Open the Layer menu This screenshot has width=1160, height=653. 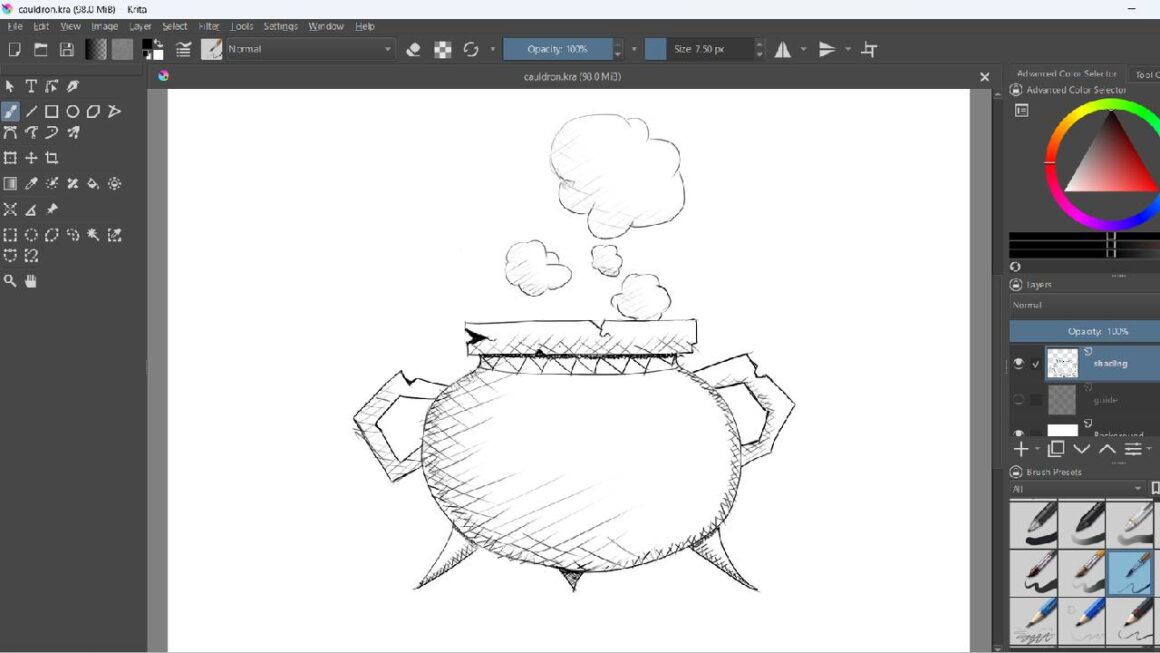[140, 26]
